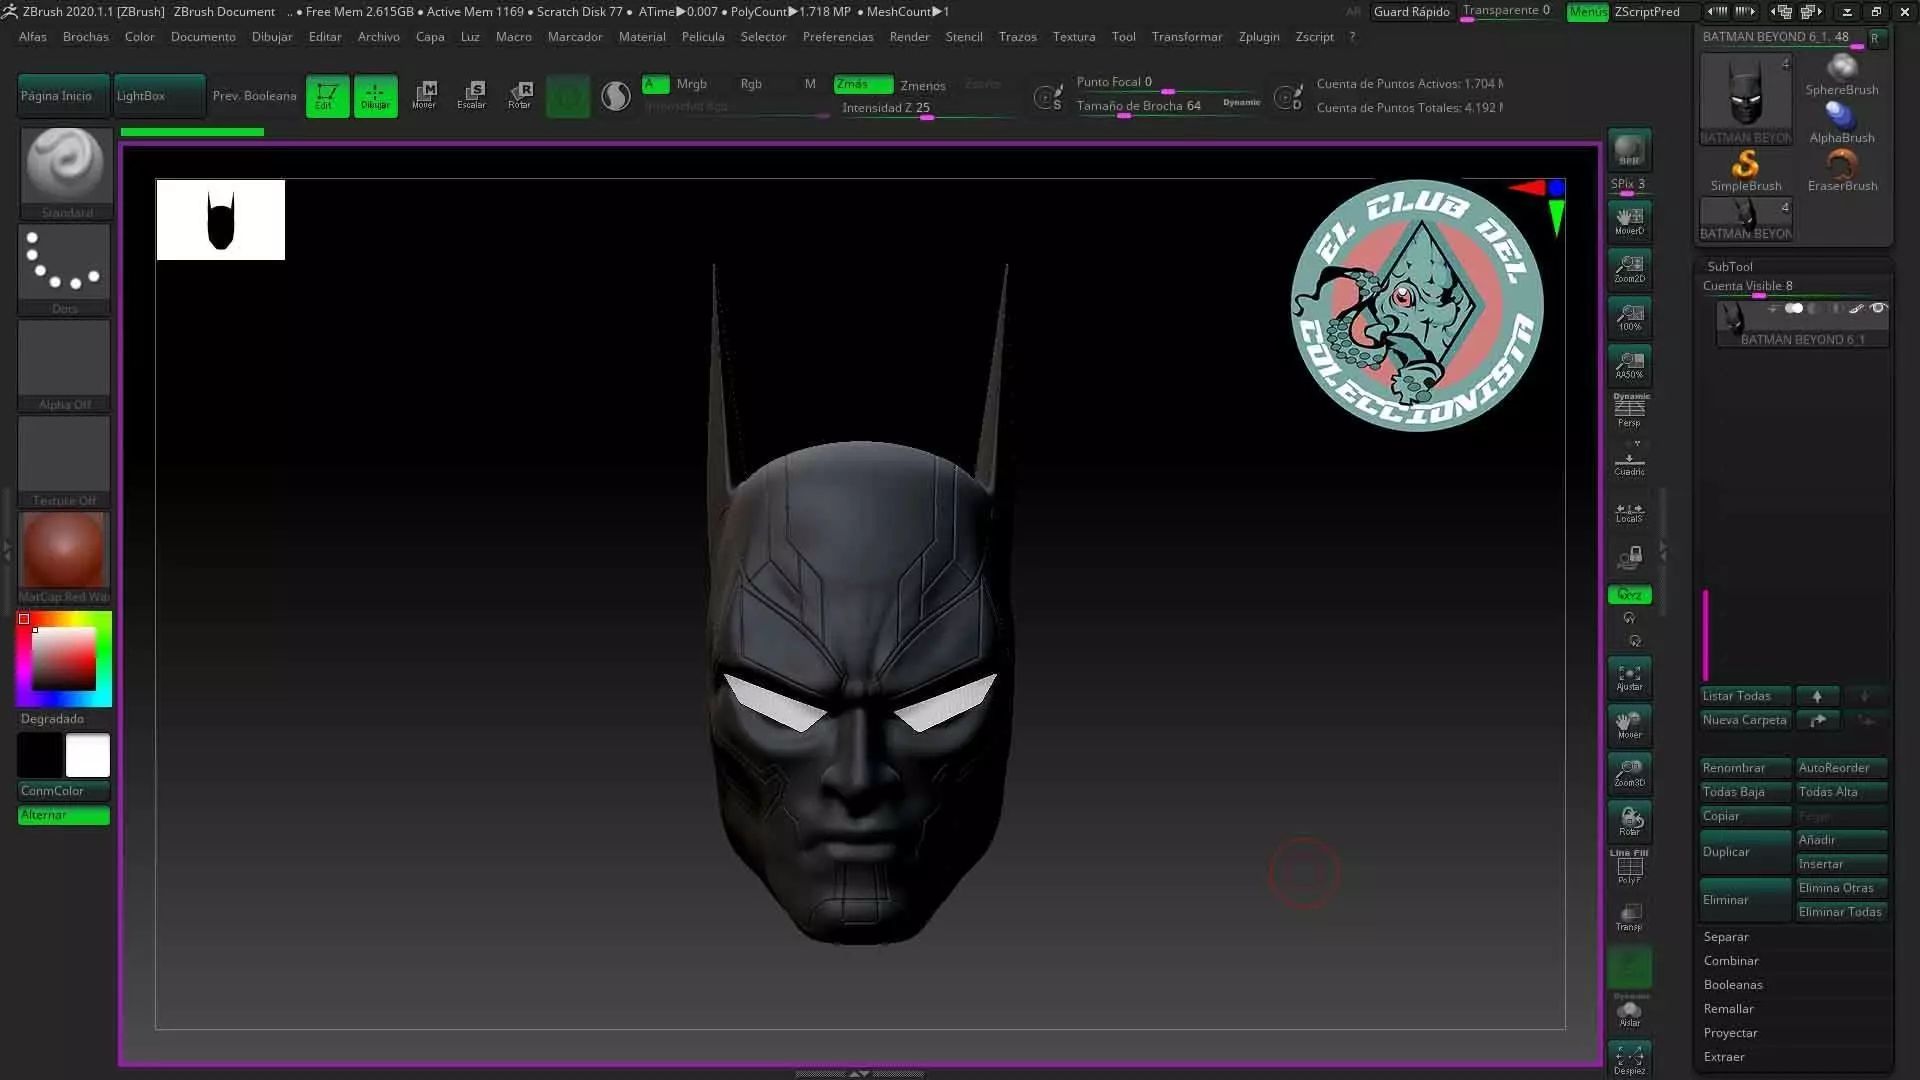Toggle Persp perspective view icon
This screenshot has width=1920, height=1080.
1629,410
